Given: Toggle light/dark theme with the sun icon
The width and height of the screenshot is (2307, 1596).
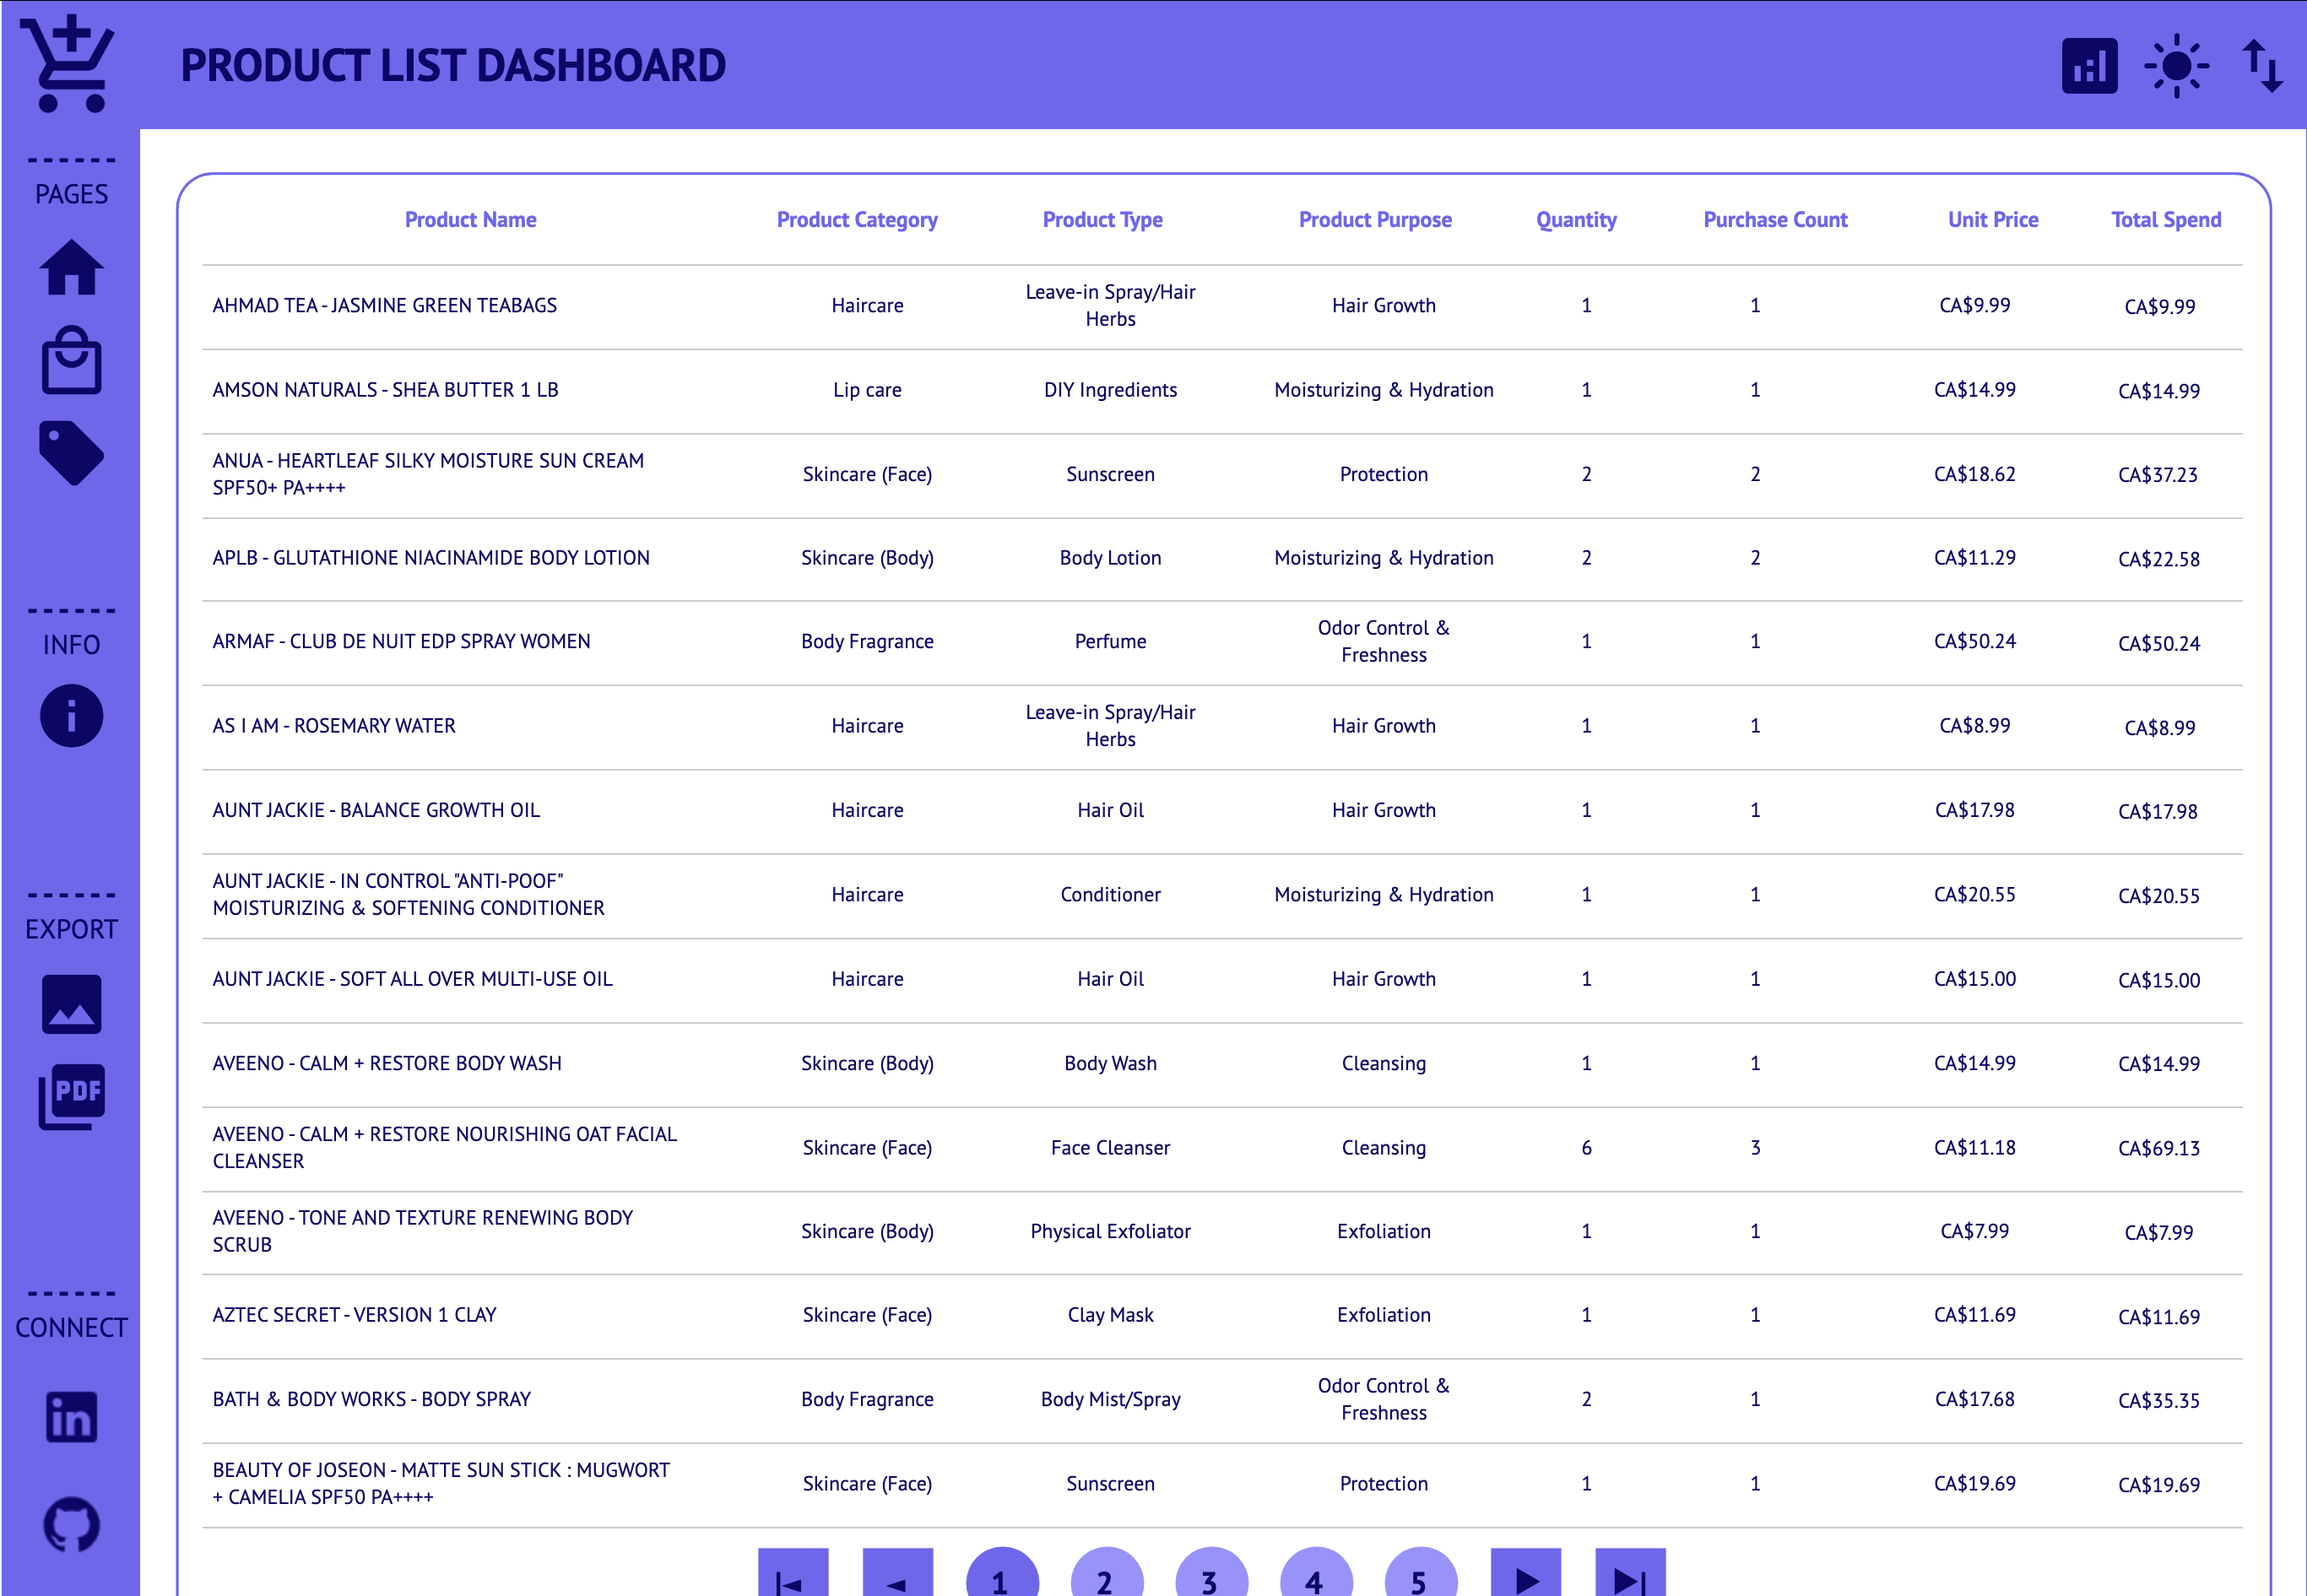Looking at the screenshot, I should point(2177,65).
